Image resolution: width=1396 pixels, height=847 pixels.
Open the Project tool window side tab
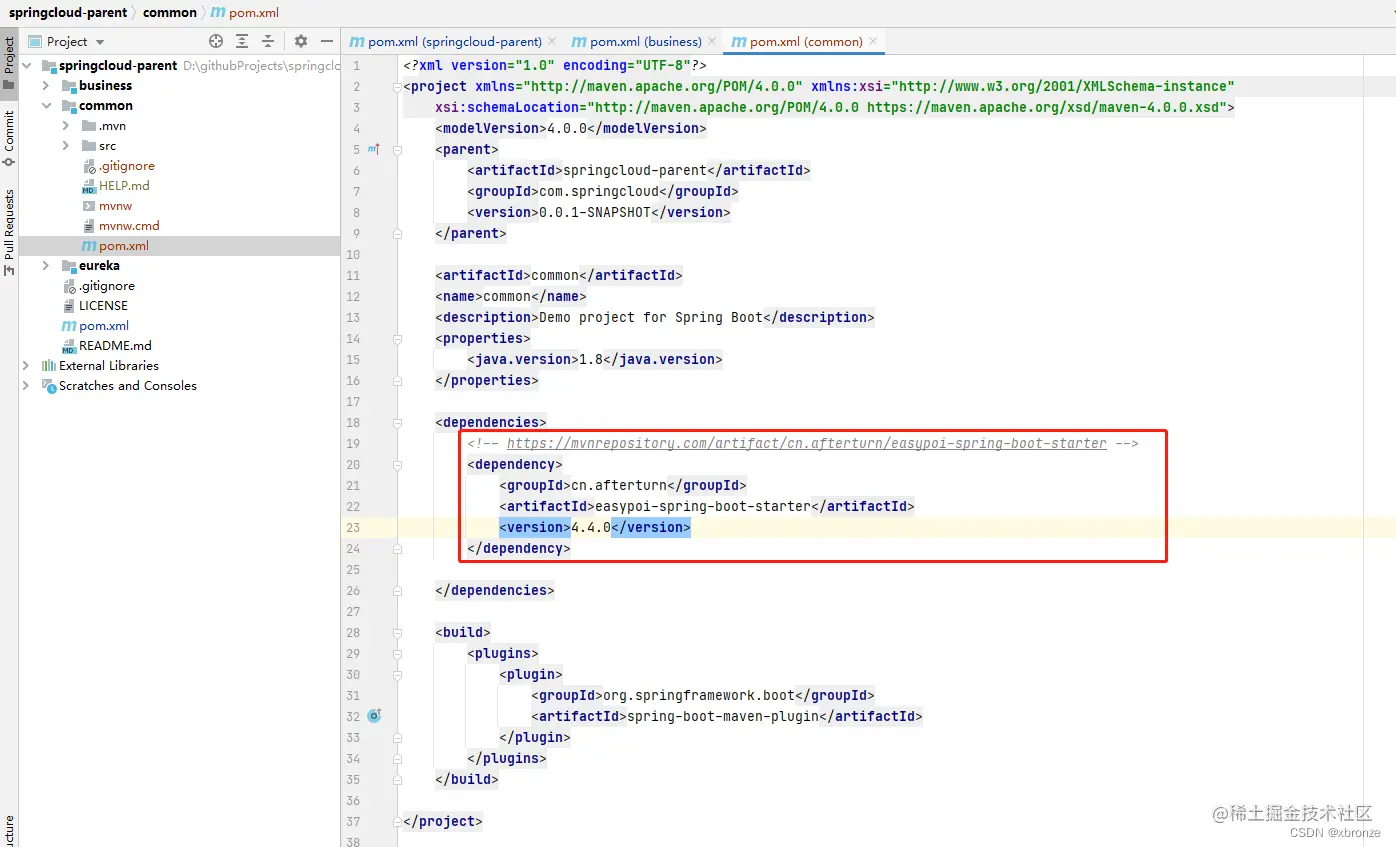(9, 62)
